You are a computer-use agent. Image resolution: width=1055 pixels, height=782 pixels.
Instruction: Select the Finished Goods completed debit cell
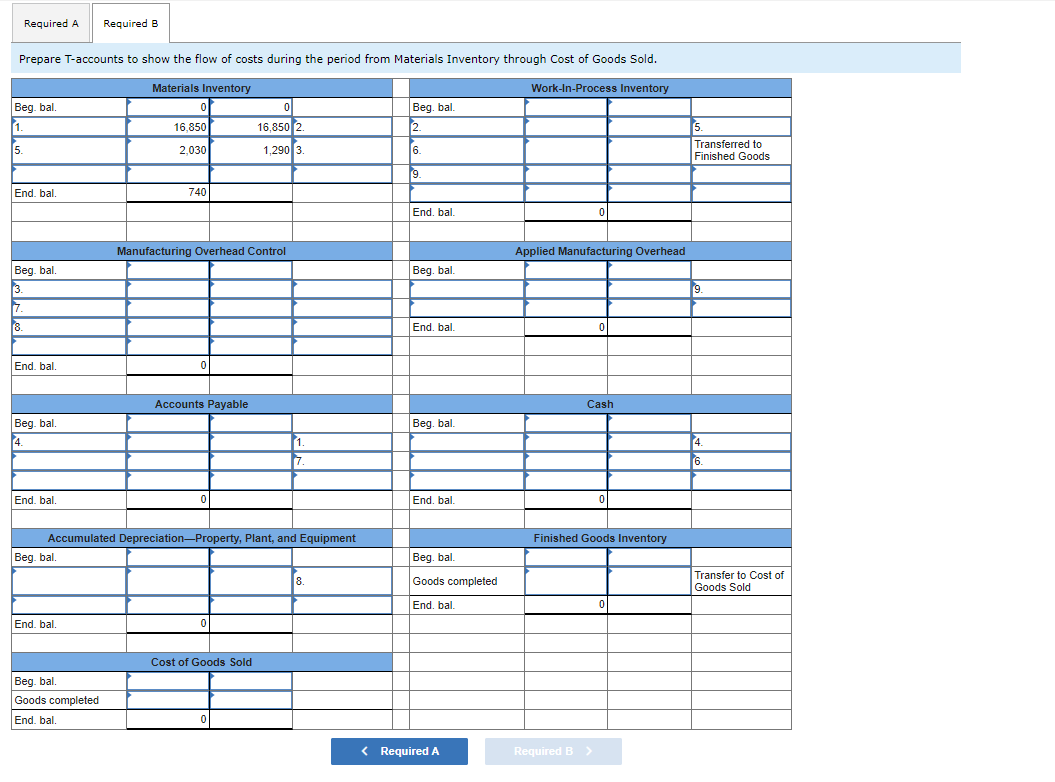tap(565, 581)
